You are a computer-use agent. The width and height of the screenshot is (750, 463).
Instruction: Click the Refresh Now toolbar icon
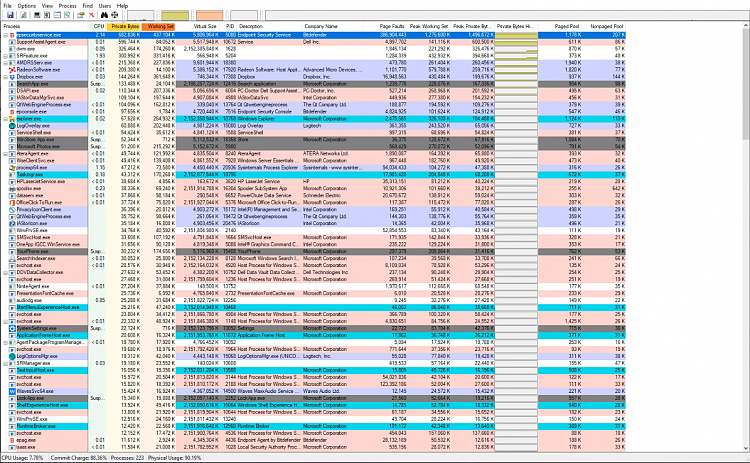(23, 15)
